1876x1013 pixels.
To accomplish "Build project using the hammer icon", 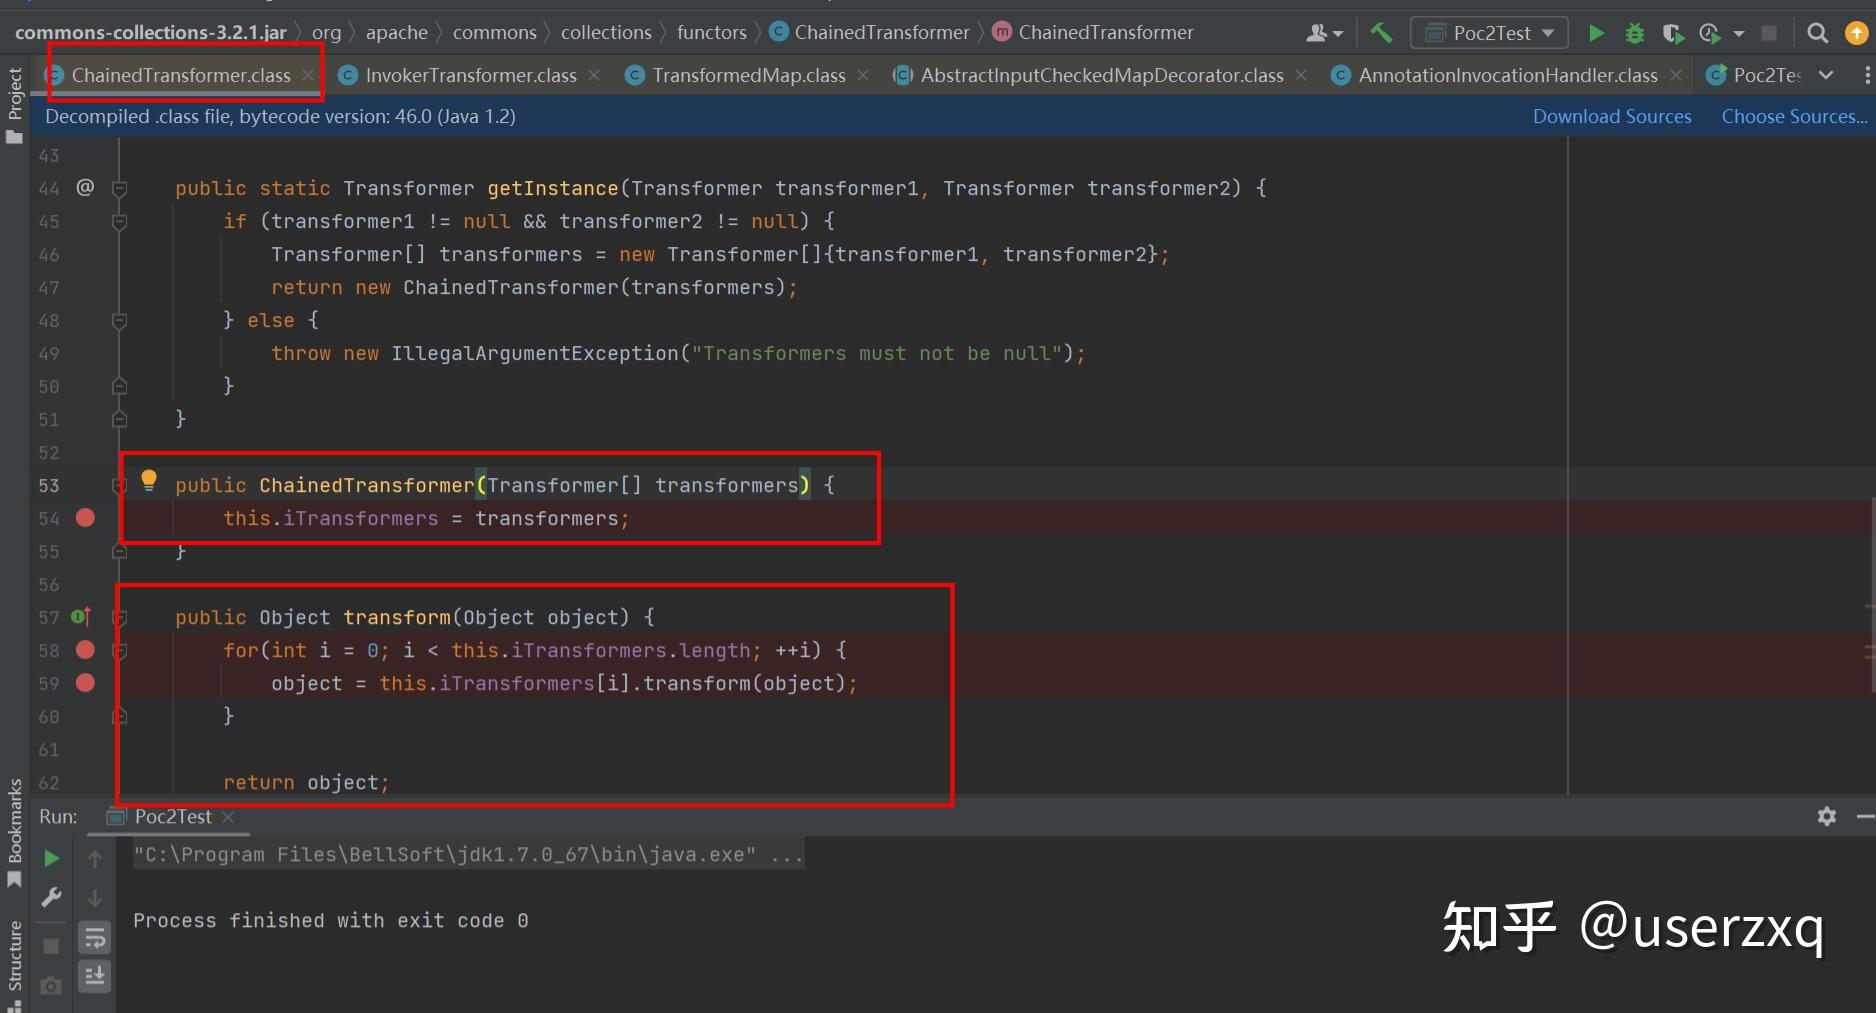I will tap(1381, 33).
